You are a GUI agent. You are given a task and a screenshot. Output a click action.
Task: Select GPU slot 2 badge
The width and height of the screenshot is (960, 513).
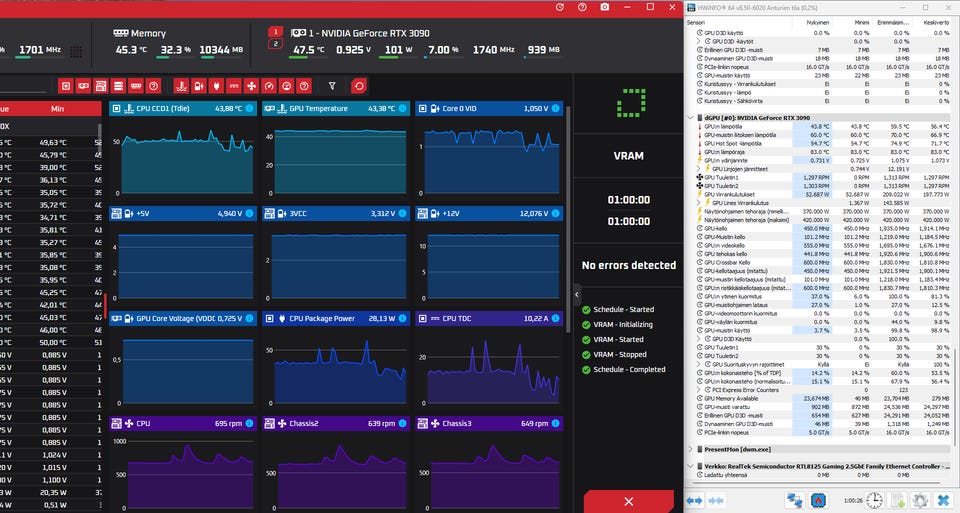click(276, 43)
